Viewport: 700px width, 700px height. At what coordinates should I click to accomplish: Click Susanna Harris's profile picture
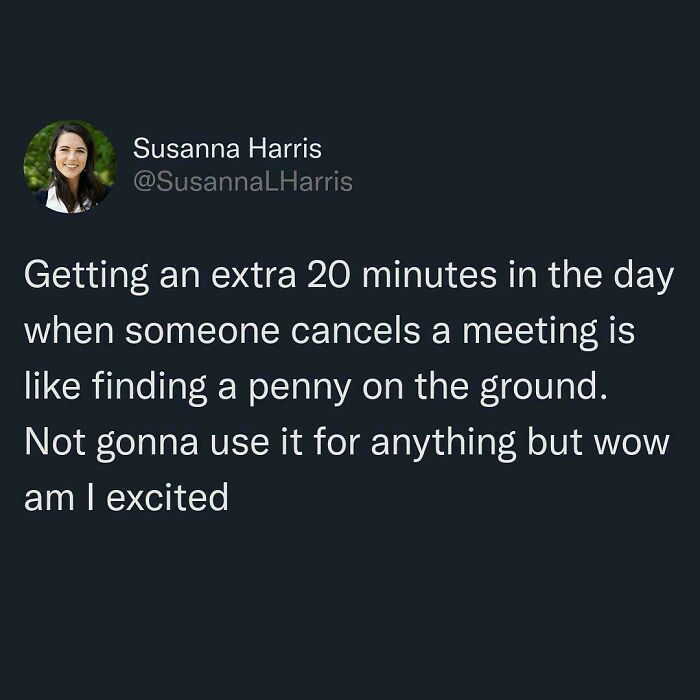pos(70,167)
